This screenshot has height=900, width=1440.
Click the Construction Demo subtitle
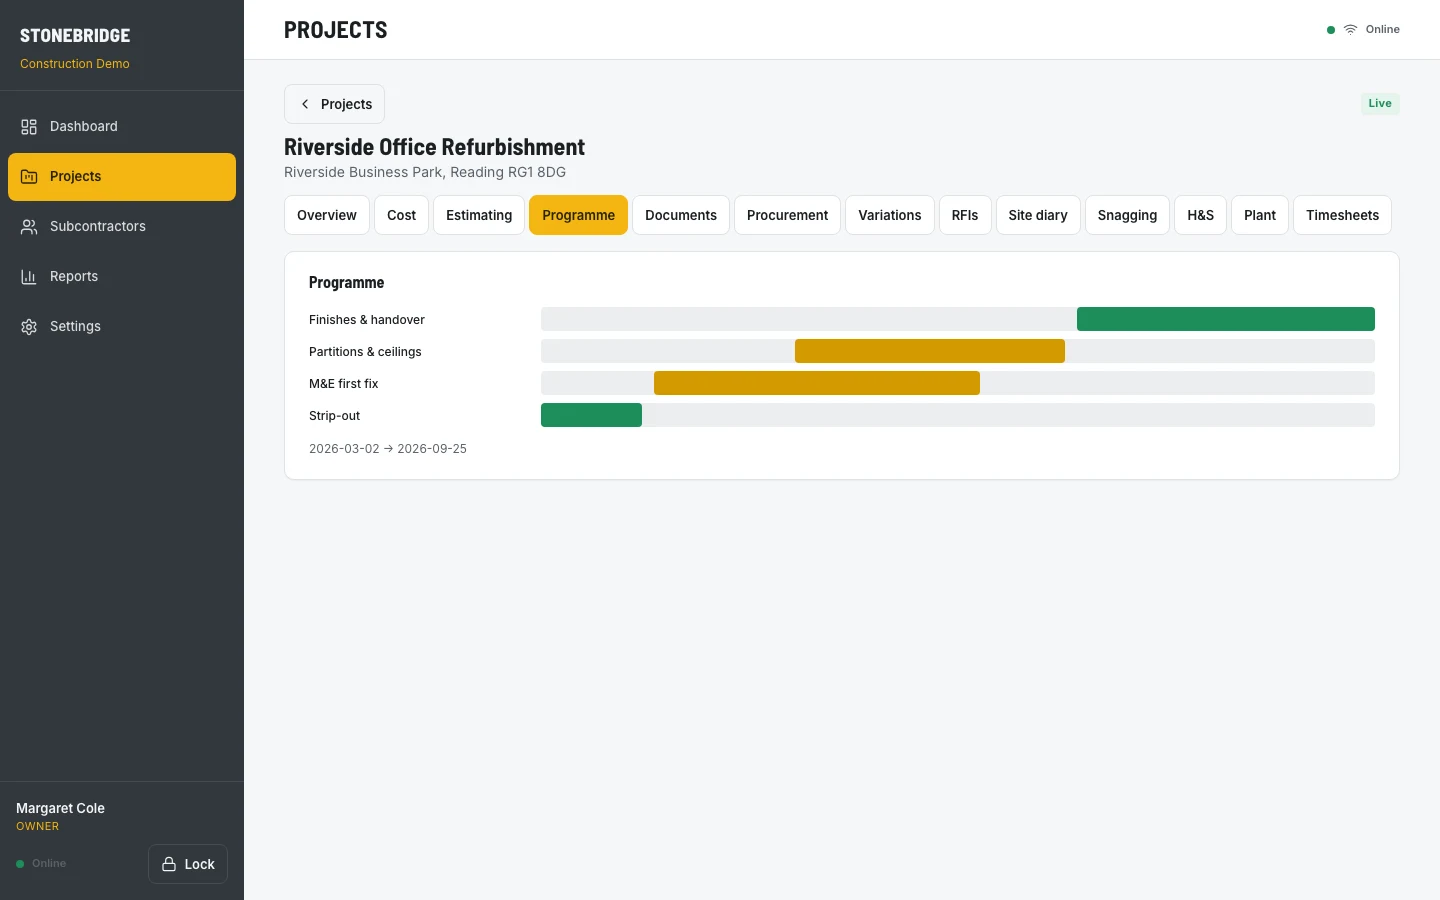point(75,64)
